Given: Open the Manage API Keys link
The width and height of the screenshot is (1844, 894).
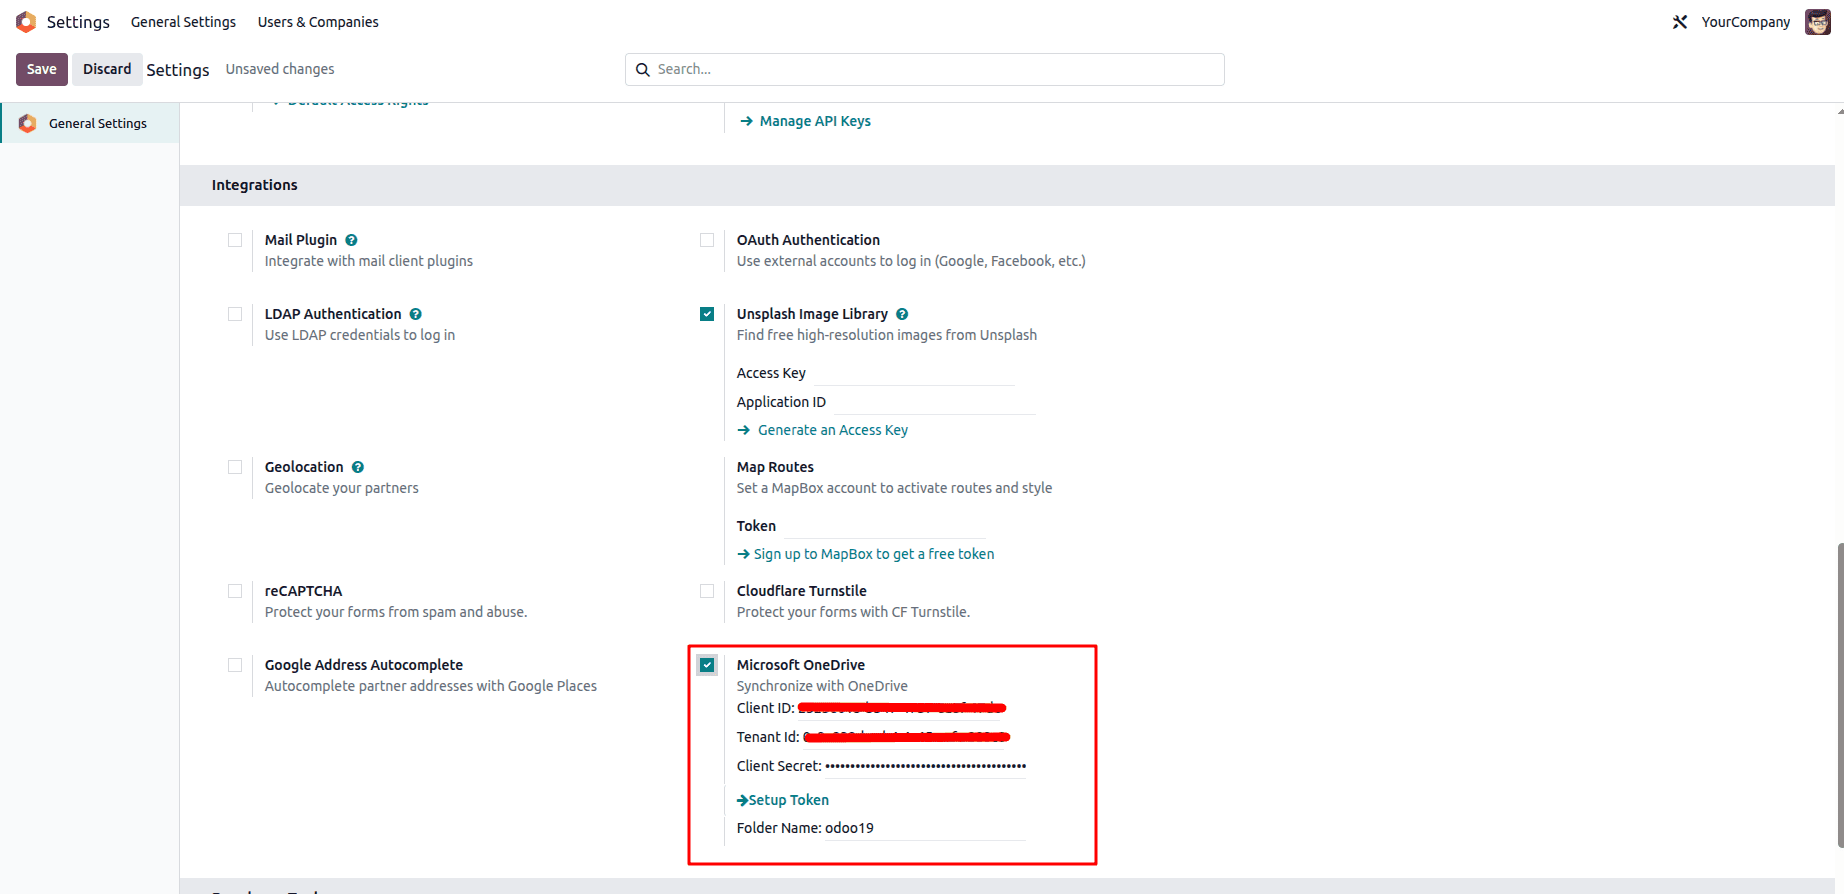Looking at the screenshot, I should click(815, 121).
